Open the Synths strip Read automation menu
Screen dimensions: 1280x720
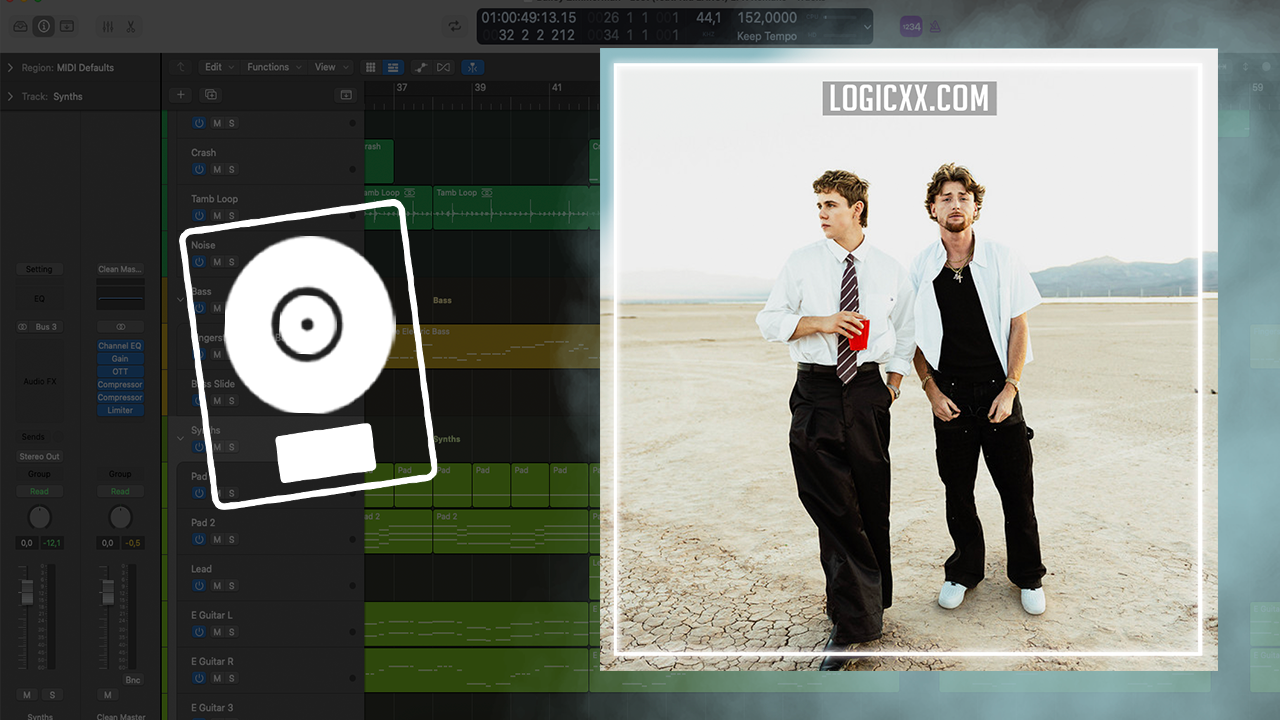click(x=39, y=491)
